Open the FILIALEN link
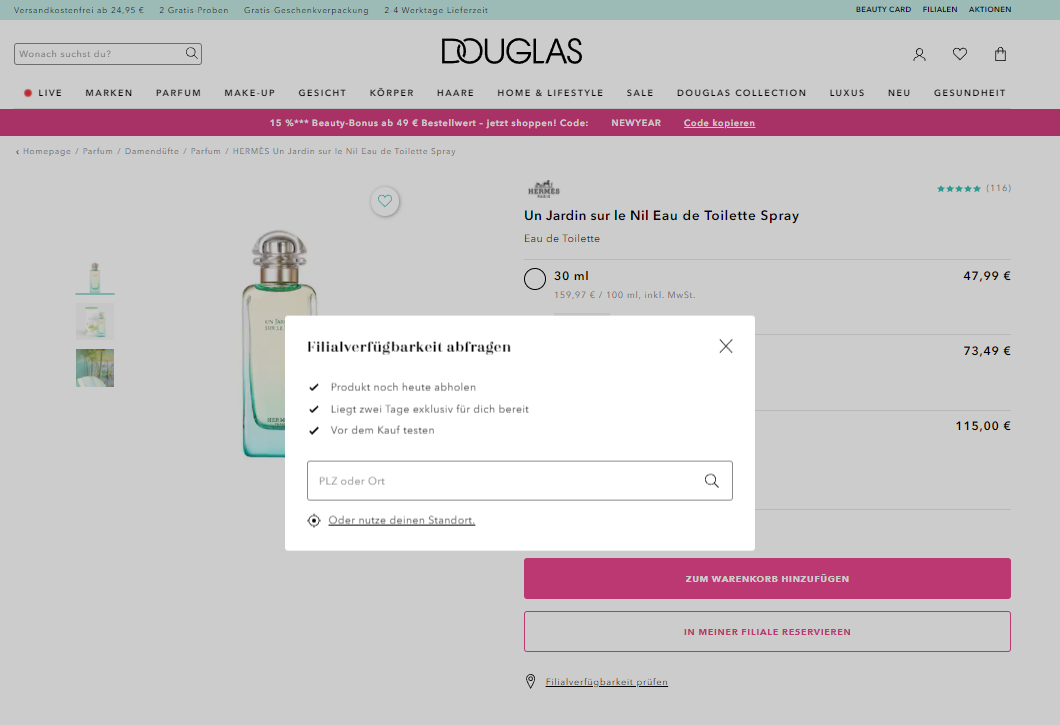 point(940,9)
